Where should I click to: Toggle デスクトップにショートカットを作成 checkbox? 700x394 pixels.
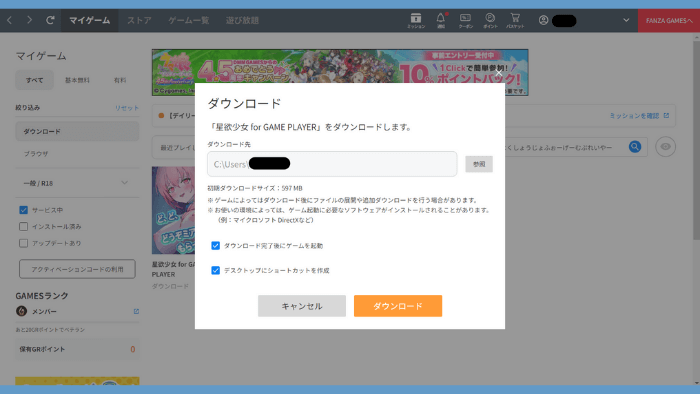coord(216,270)
